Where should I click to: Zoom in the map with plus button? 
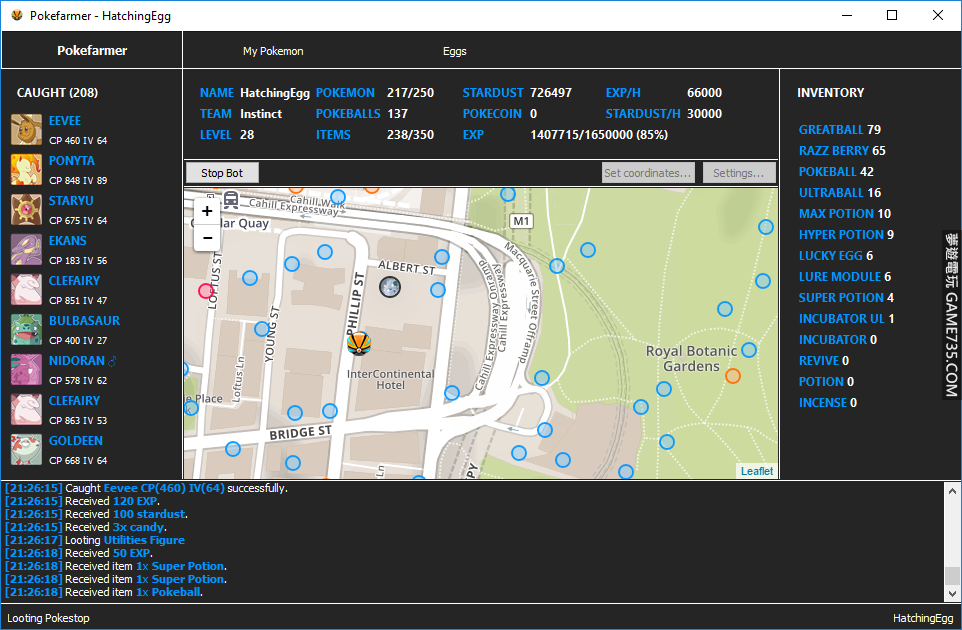tap(207, 211)
